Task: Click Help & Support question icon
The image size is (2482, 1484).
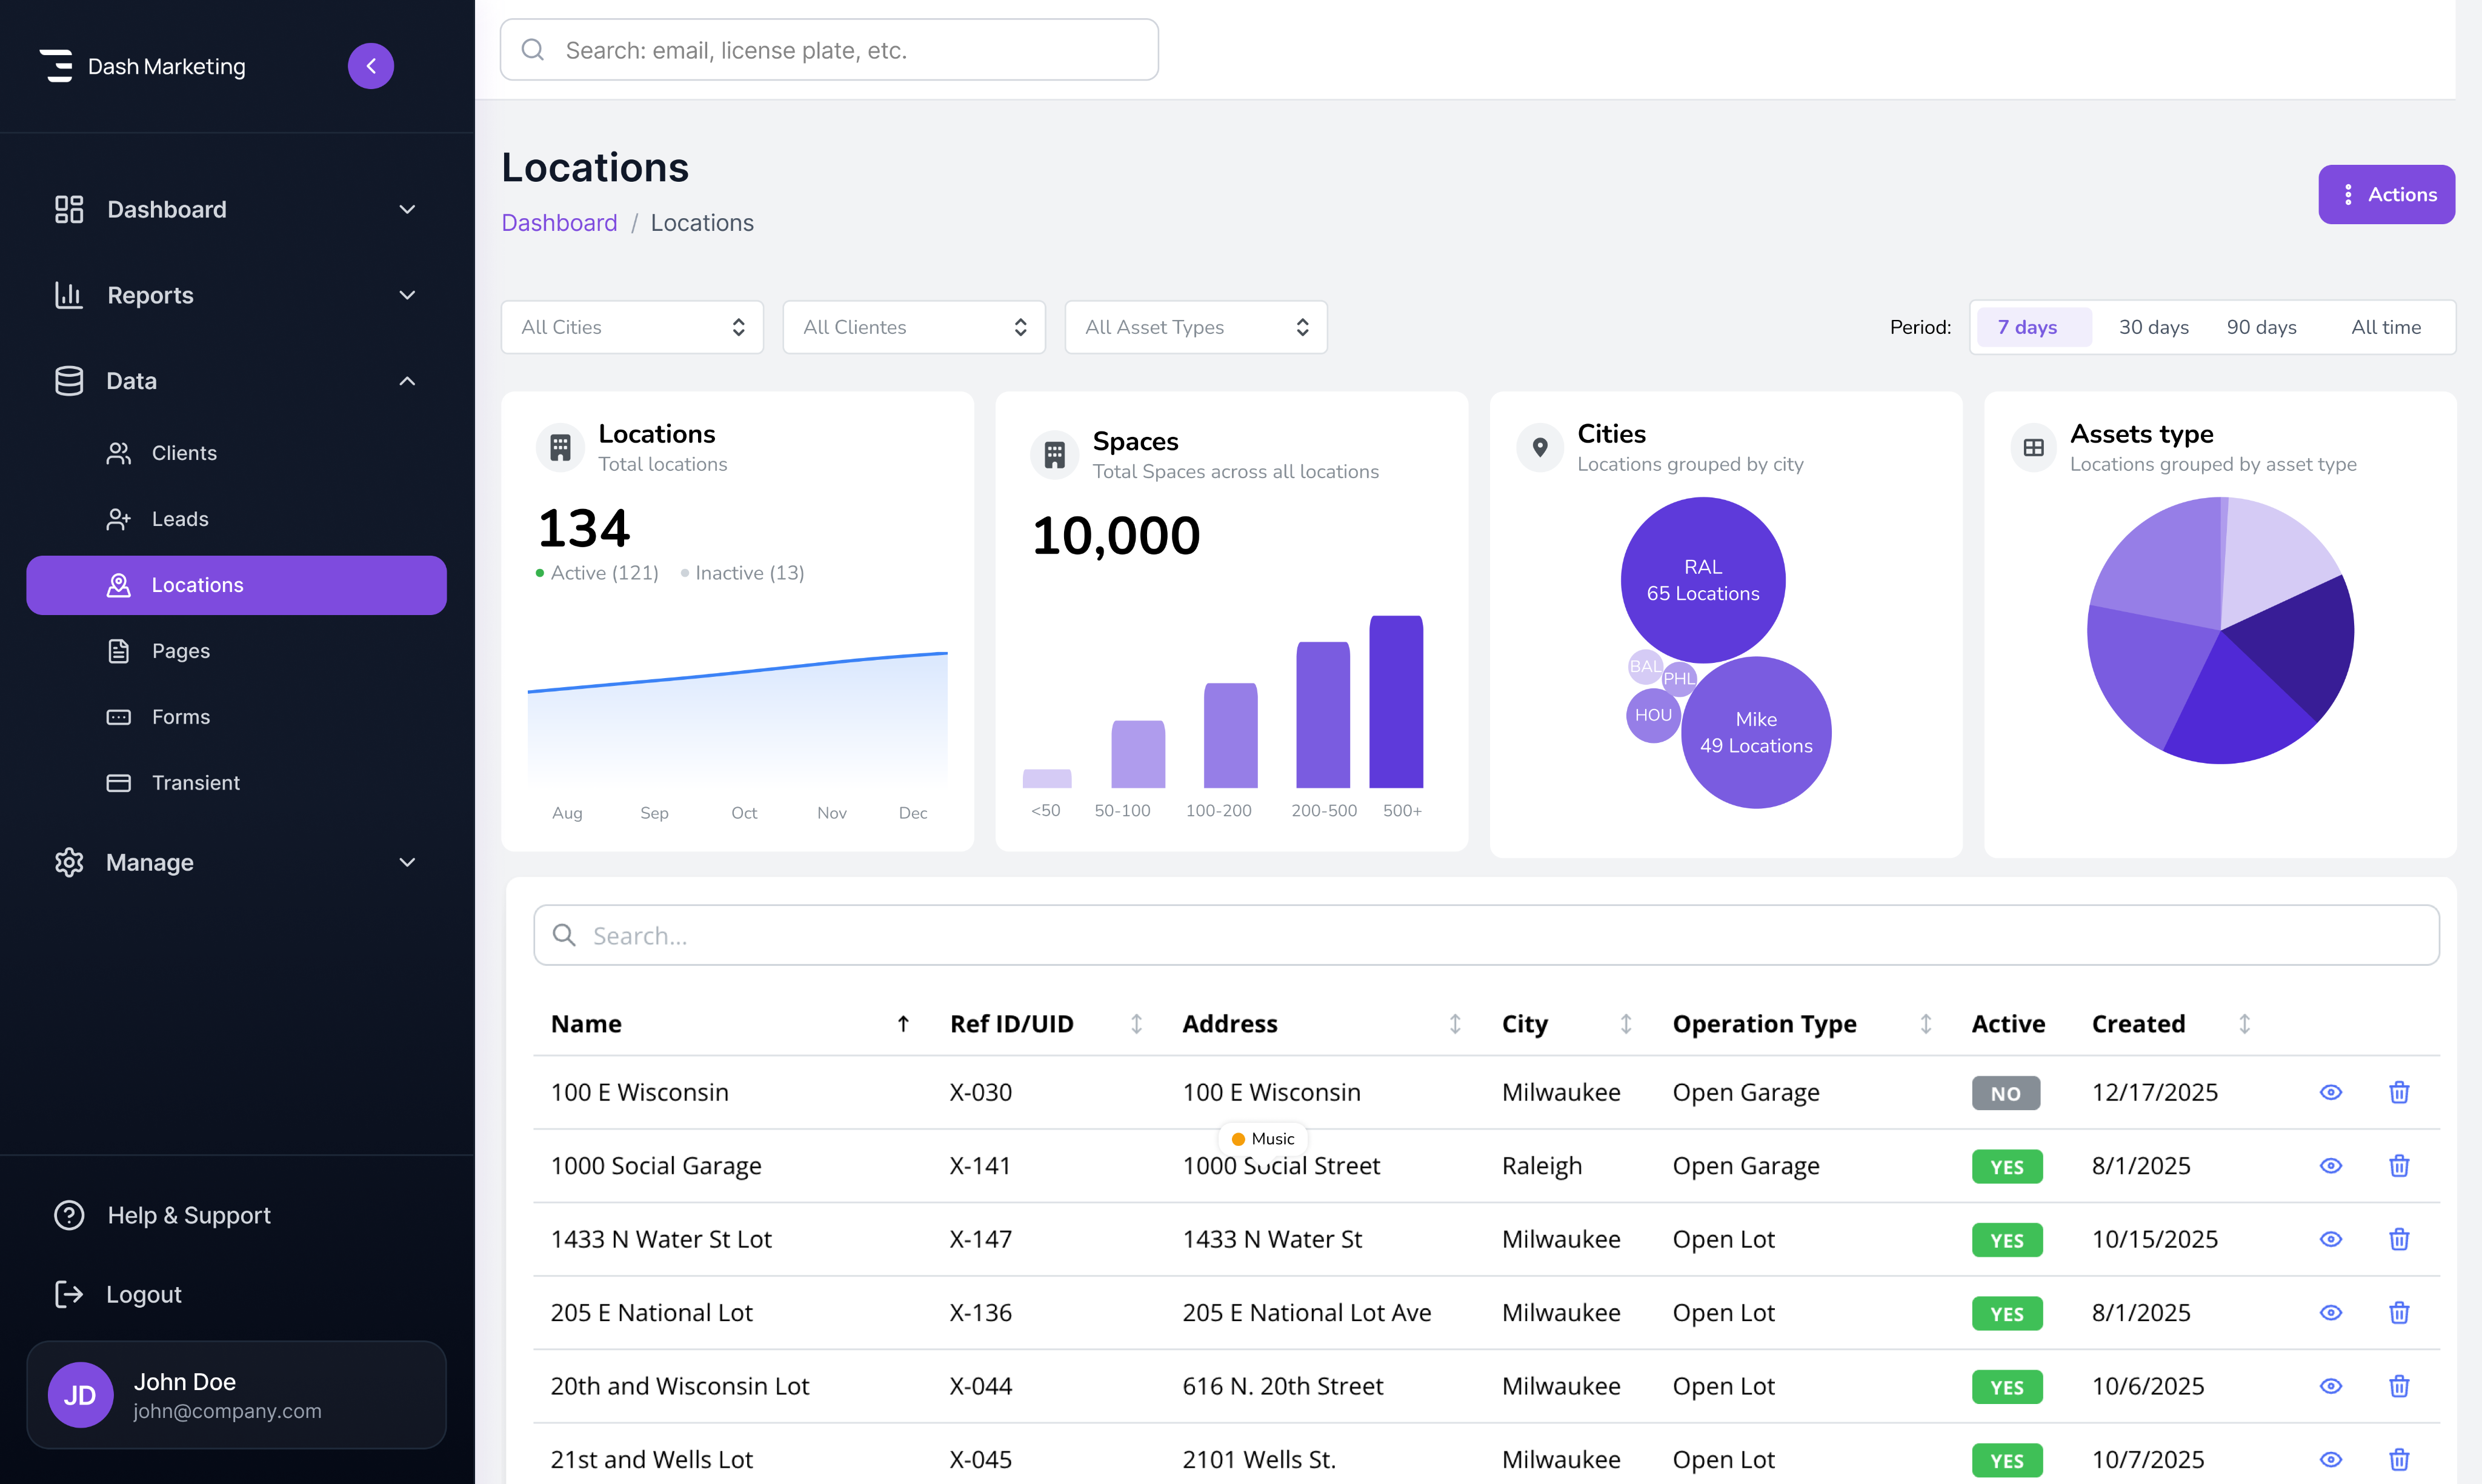Action: pos(69,1215)
